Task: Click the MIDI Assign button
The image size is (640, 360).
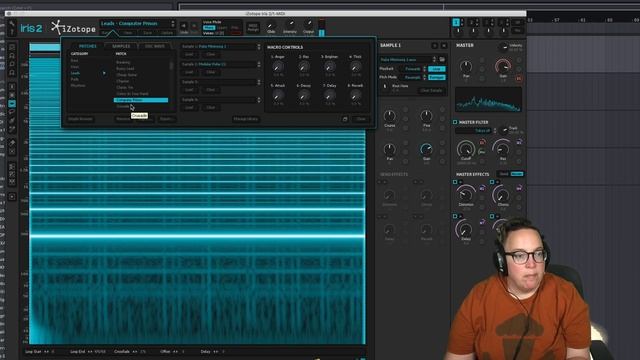Action: (x=253, y=27)
